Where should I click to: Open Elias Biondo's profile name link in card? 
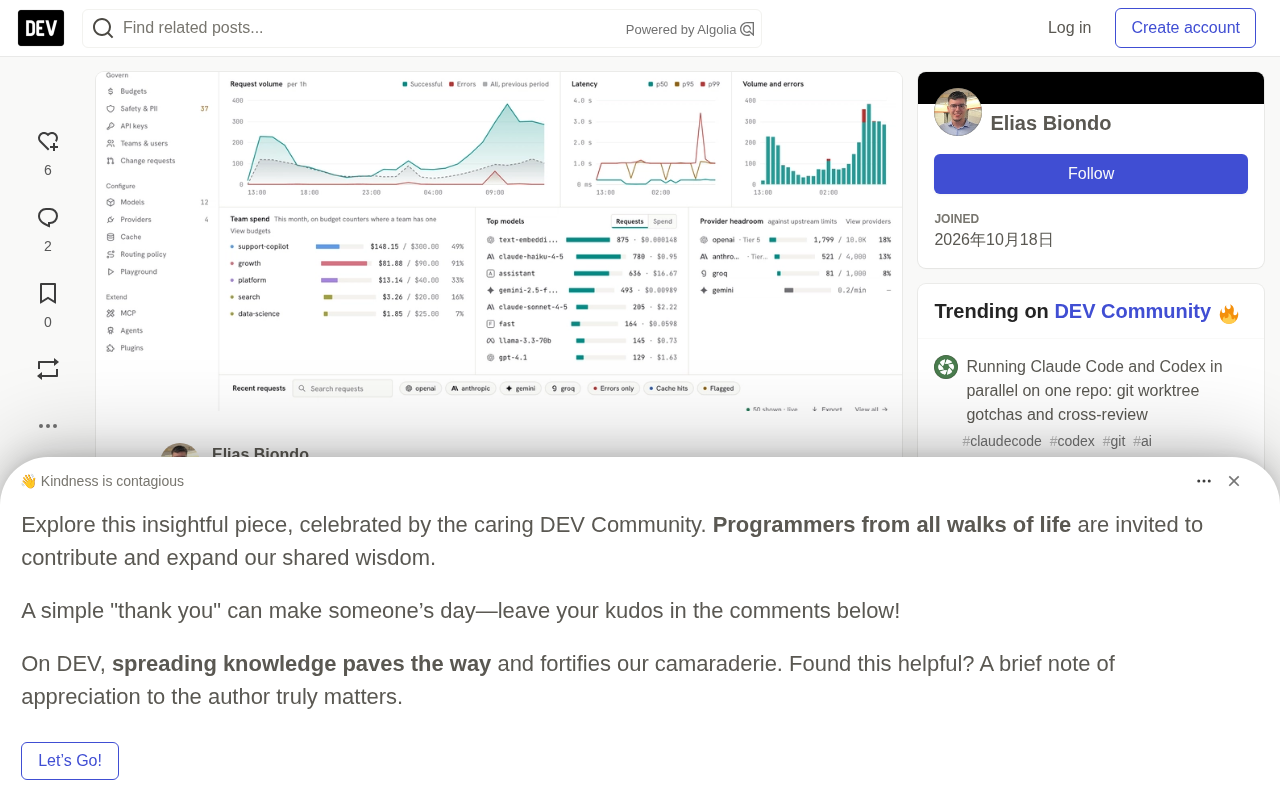(1051, 123)
